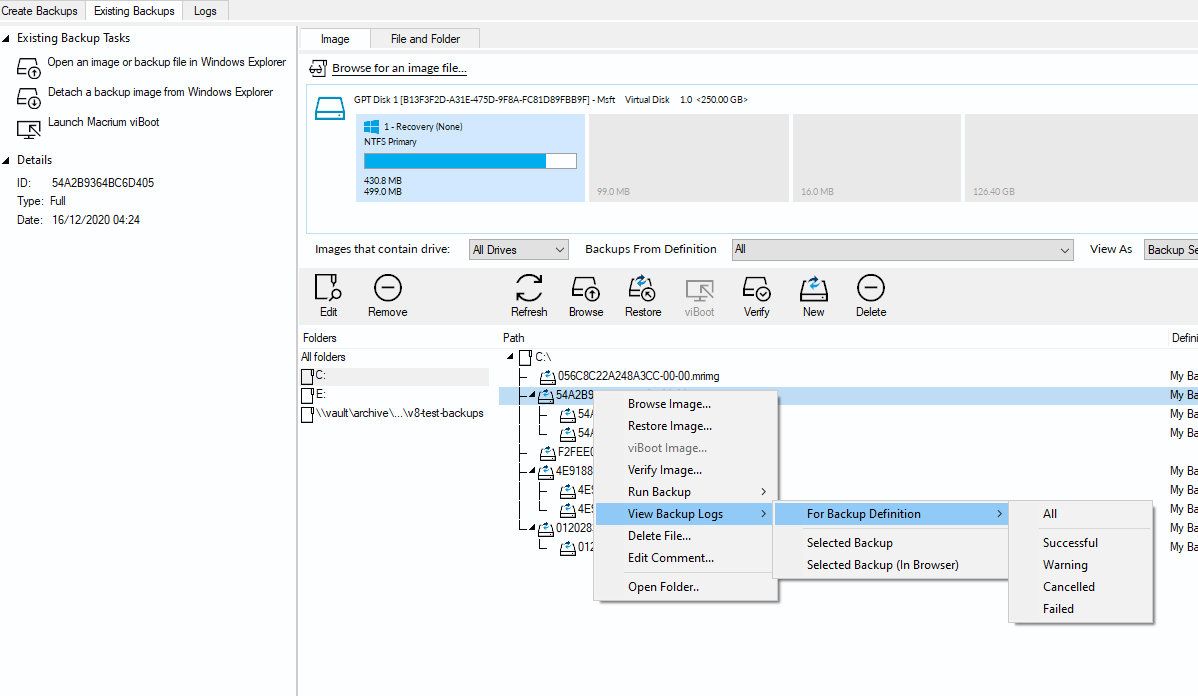Image resolution: width=1198 pixels, height=696 pixels.
Task: Choose All in the logs submenu
Action: coord(1080,514)
